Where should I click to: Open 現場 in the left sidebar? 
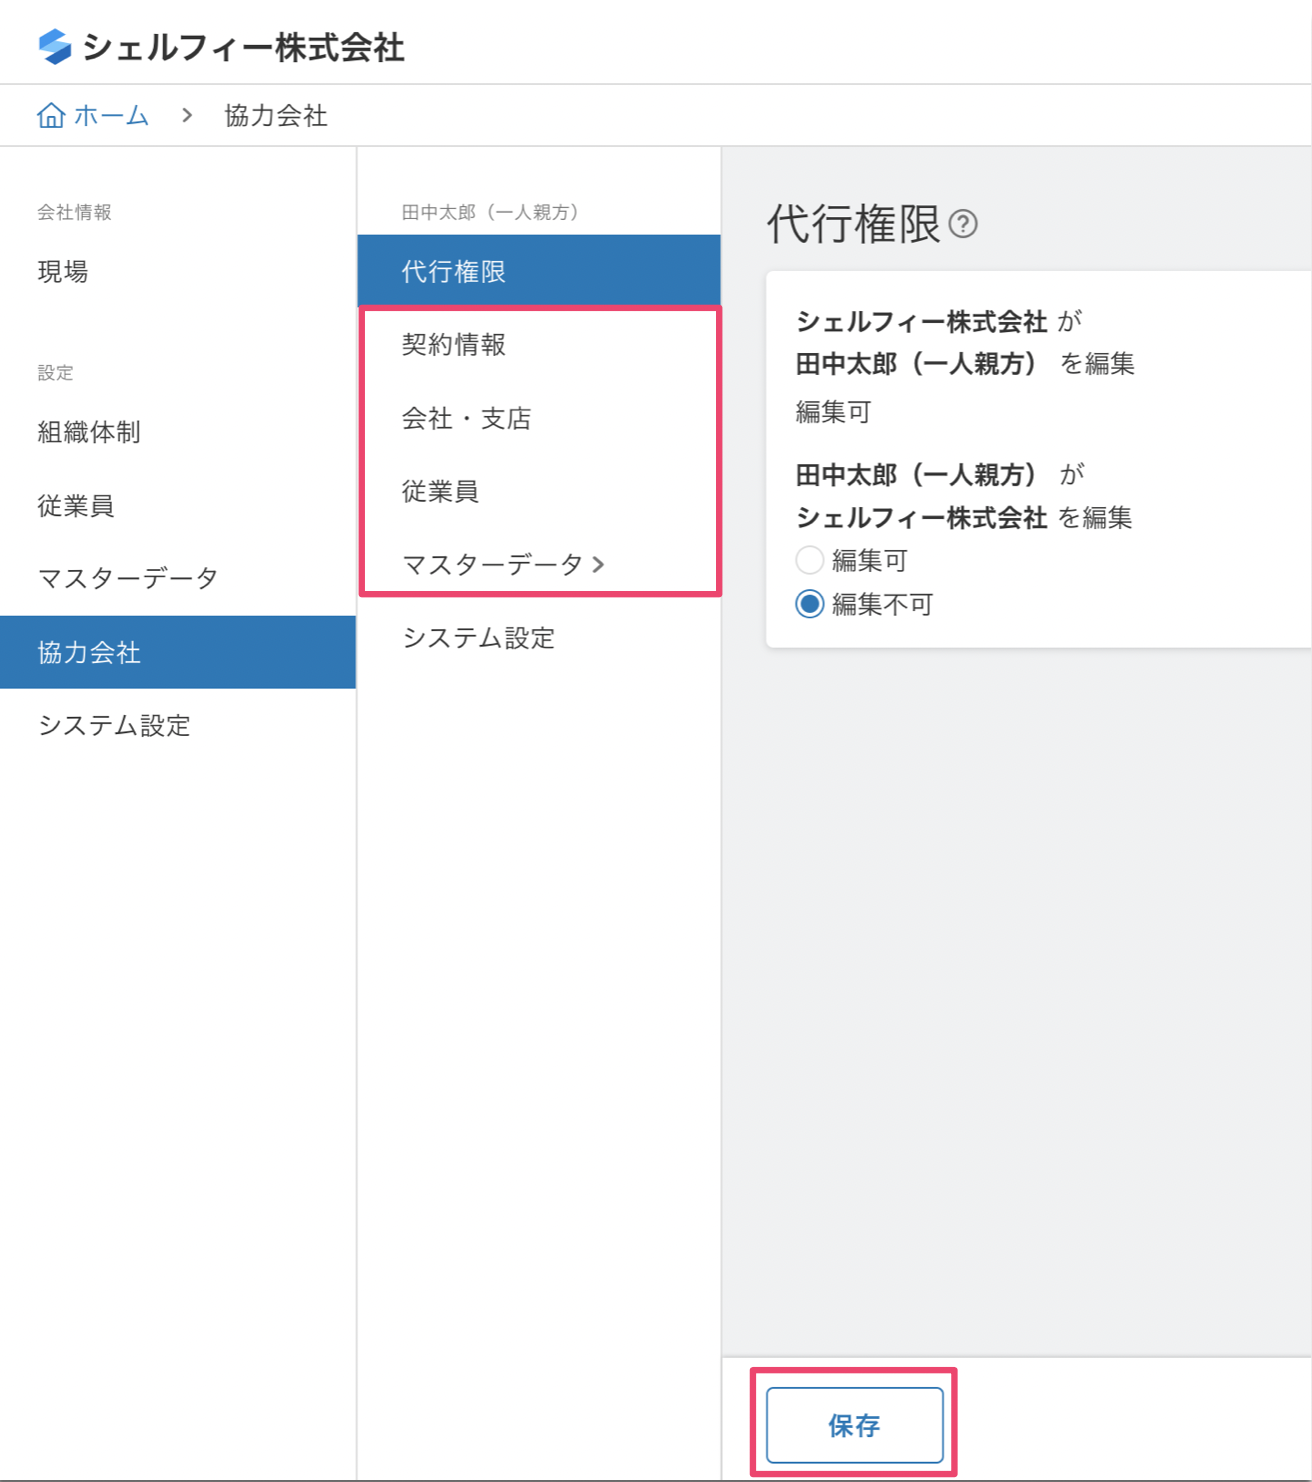pyautogui.click(x=63, y=272)
